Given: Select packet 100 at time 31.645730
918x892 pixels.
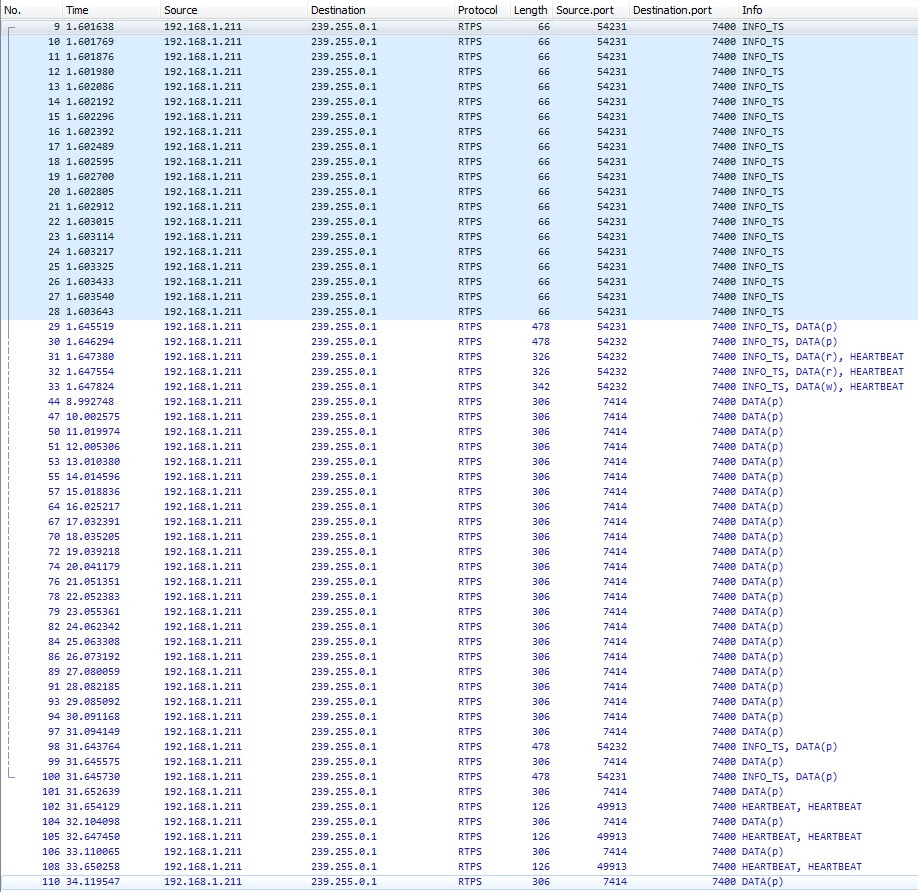Looking at the screenshot, I should coord(459,777).
